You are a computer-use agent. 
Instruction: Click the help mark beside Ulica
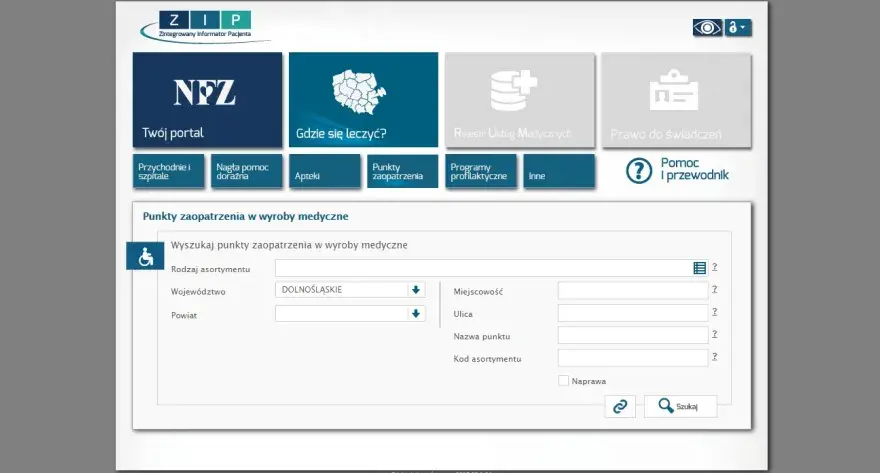[714, 312]
